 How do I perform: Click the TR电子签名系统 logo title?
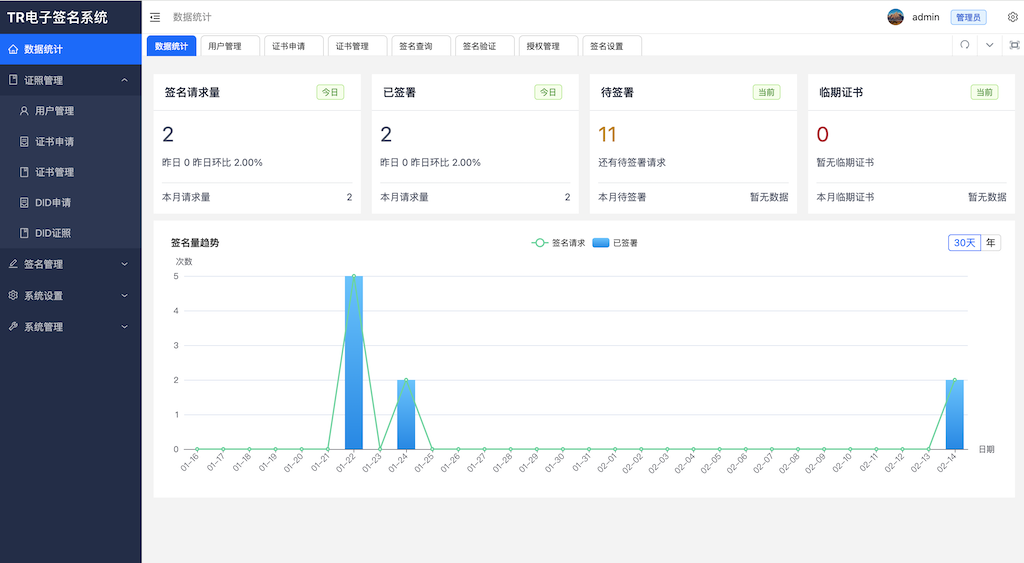[57, 17]
